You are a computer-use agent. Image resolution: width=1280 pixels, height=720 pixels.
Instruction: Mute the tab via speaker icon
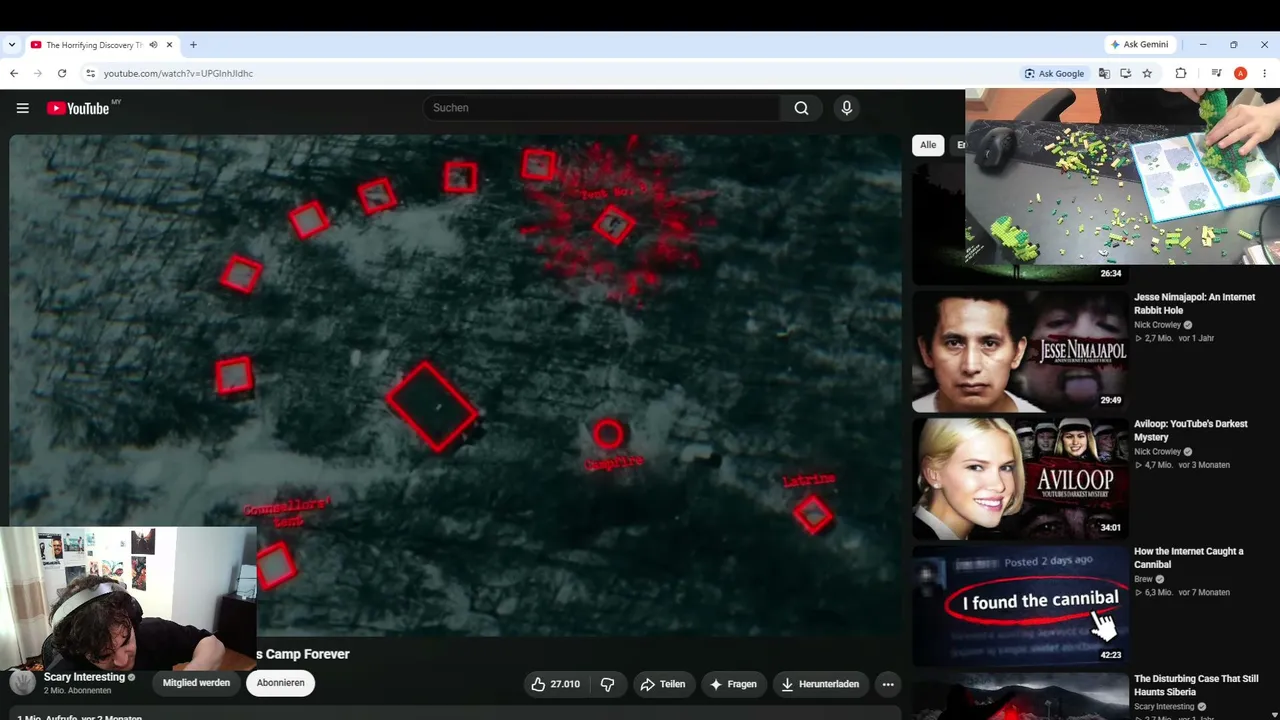[153, 45]
